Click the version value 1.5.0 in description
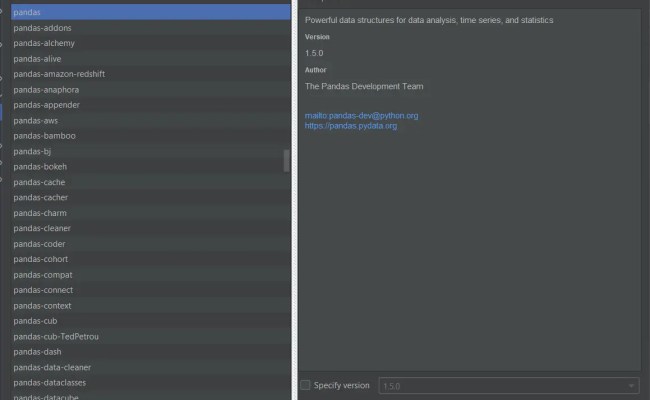This screenshot has width=650, height=400. click(x=314, y=53)
